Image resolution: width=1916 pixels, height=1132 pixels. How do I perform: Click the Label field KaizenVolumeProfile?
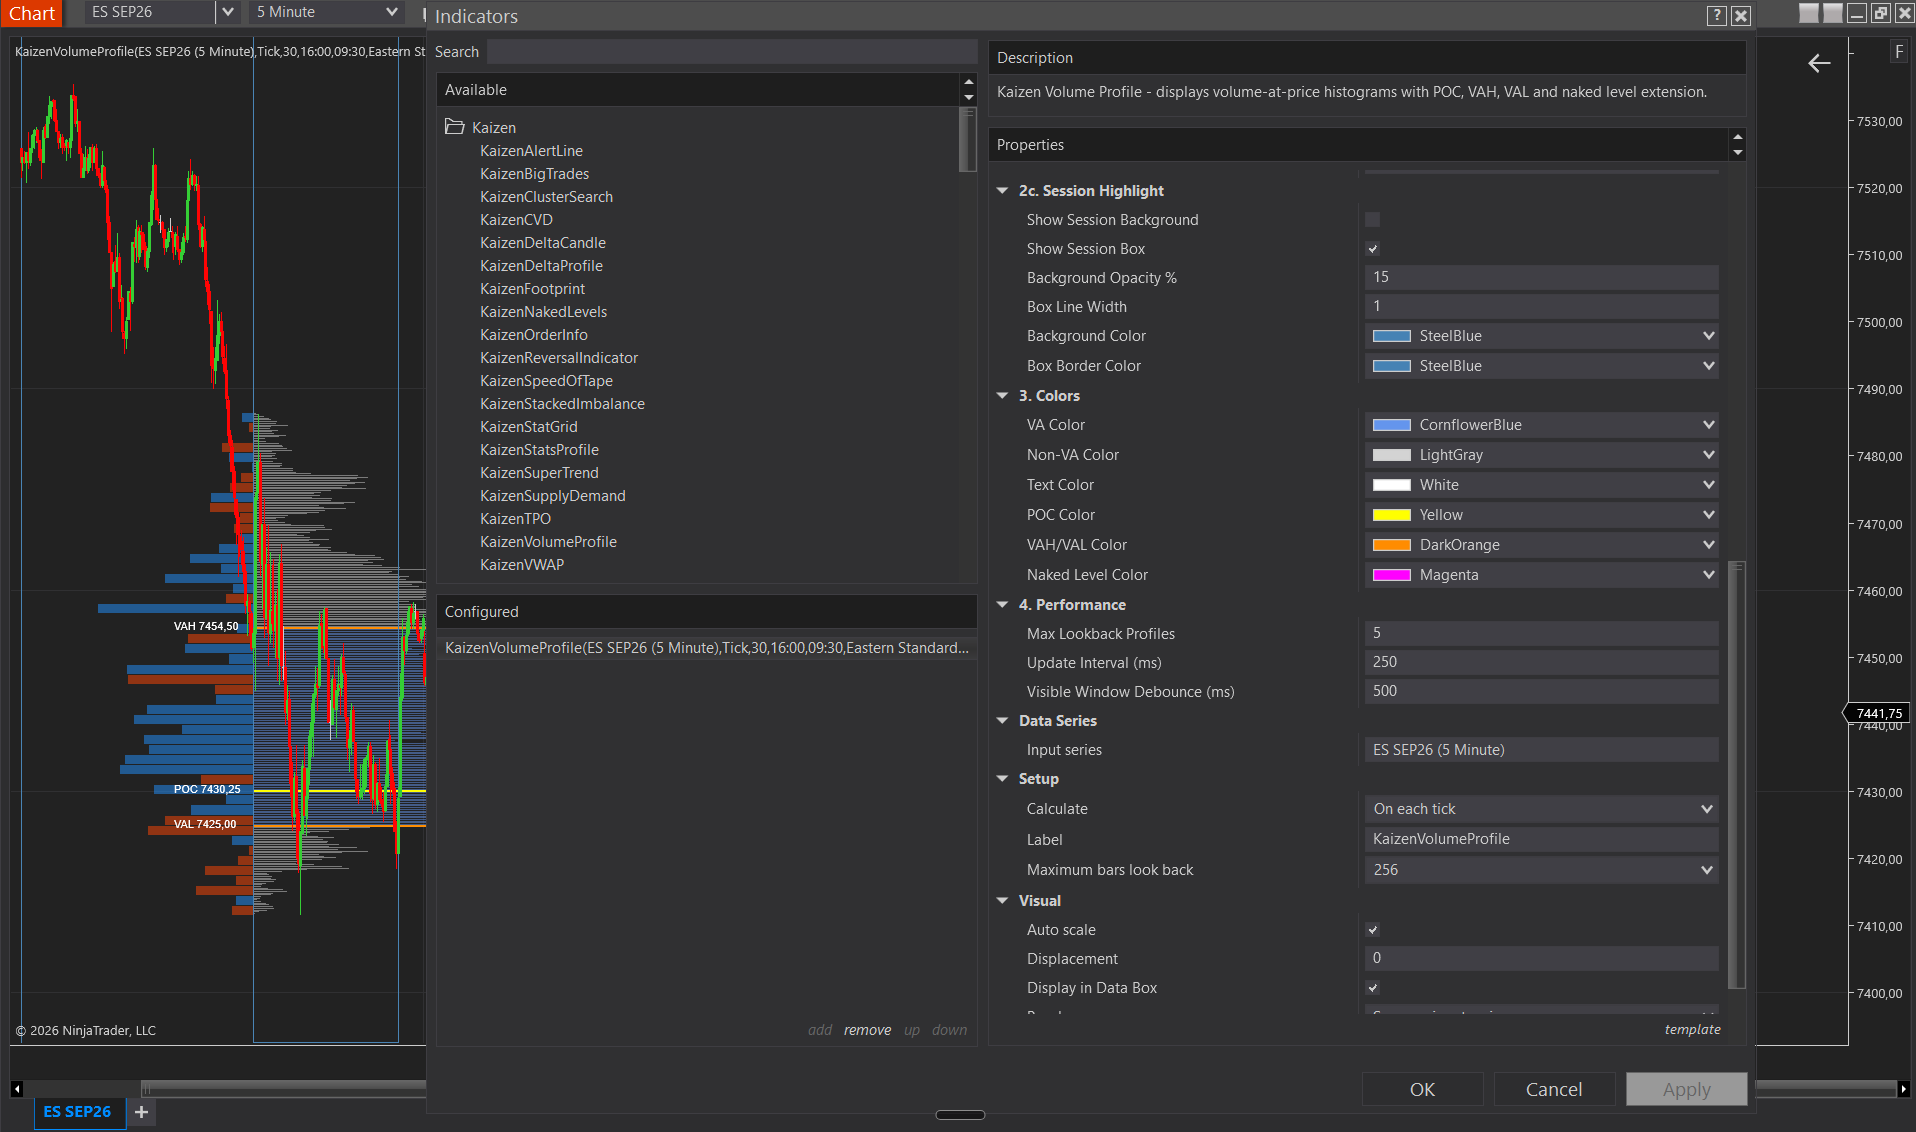click(x=1542, y=839)
